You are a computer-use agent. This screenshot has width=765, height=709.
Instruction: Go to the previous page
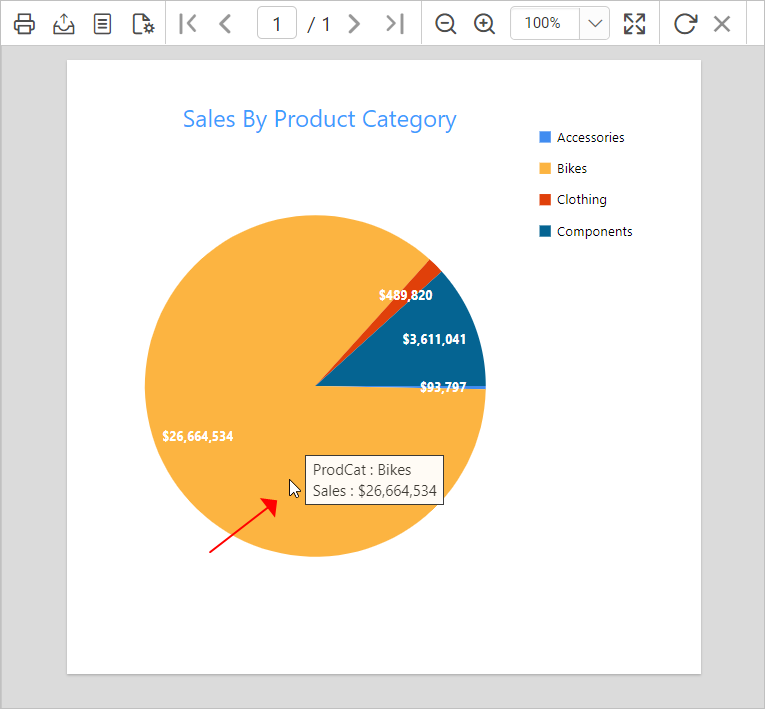[225, 23]
